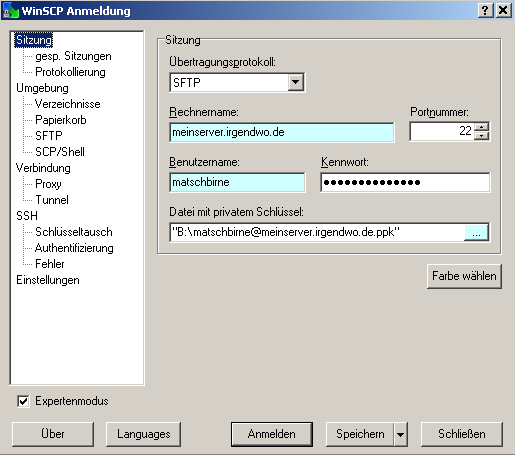Open Einstellungen tree entry

coord(48,280)
